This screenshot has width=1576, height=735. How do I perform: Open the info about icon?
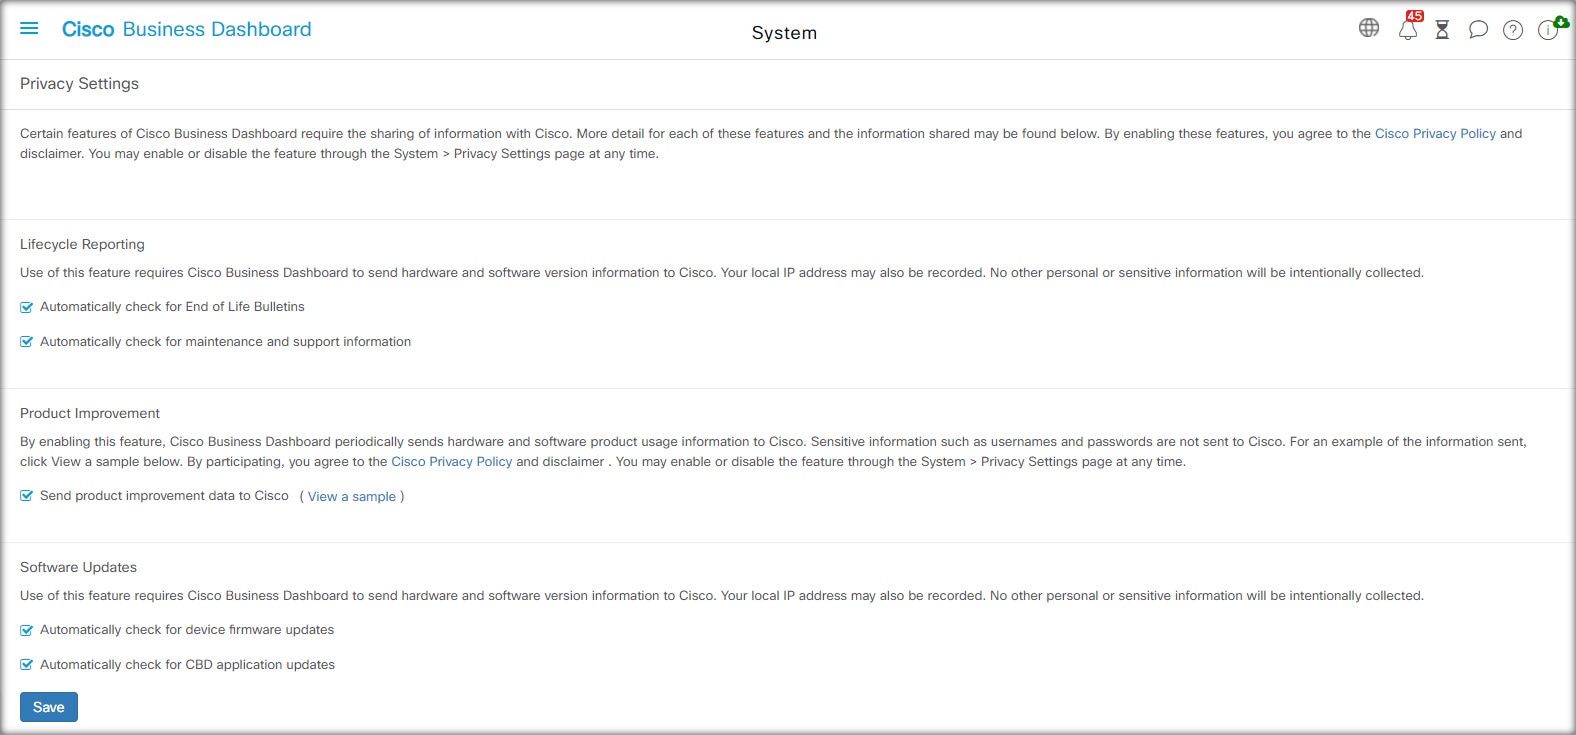1548,29
